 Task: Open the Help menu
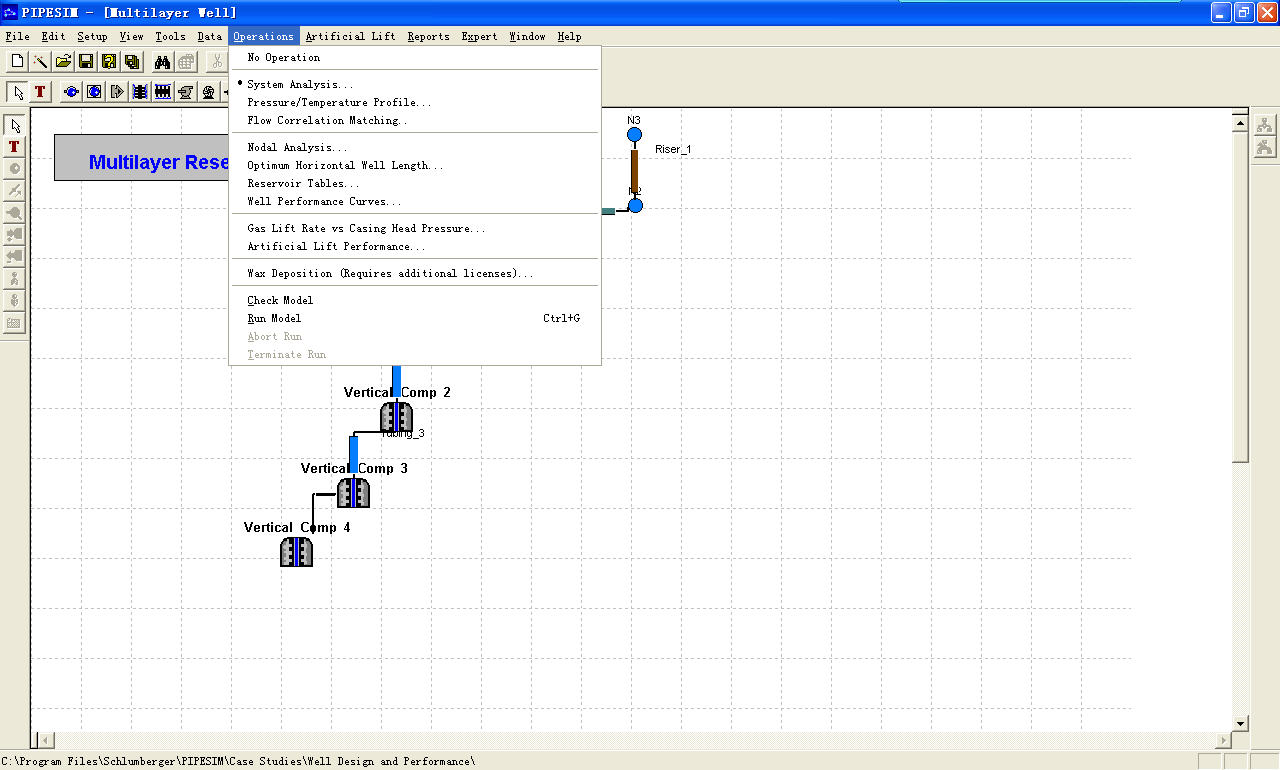point(569,37)
